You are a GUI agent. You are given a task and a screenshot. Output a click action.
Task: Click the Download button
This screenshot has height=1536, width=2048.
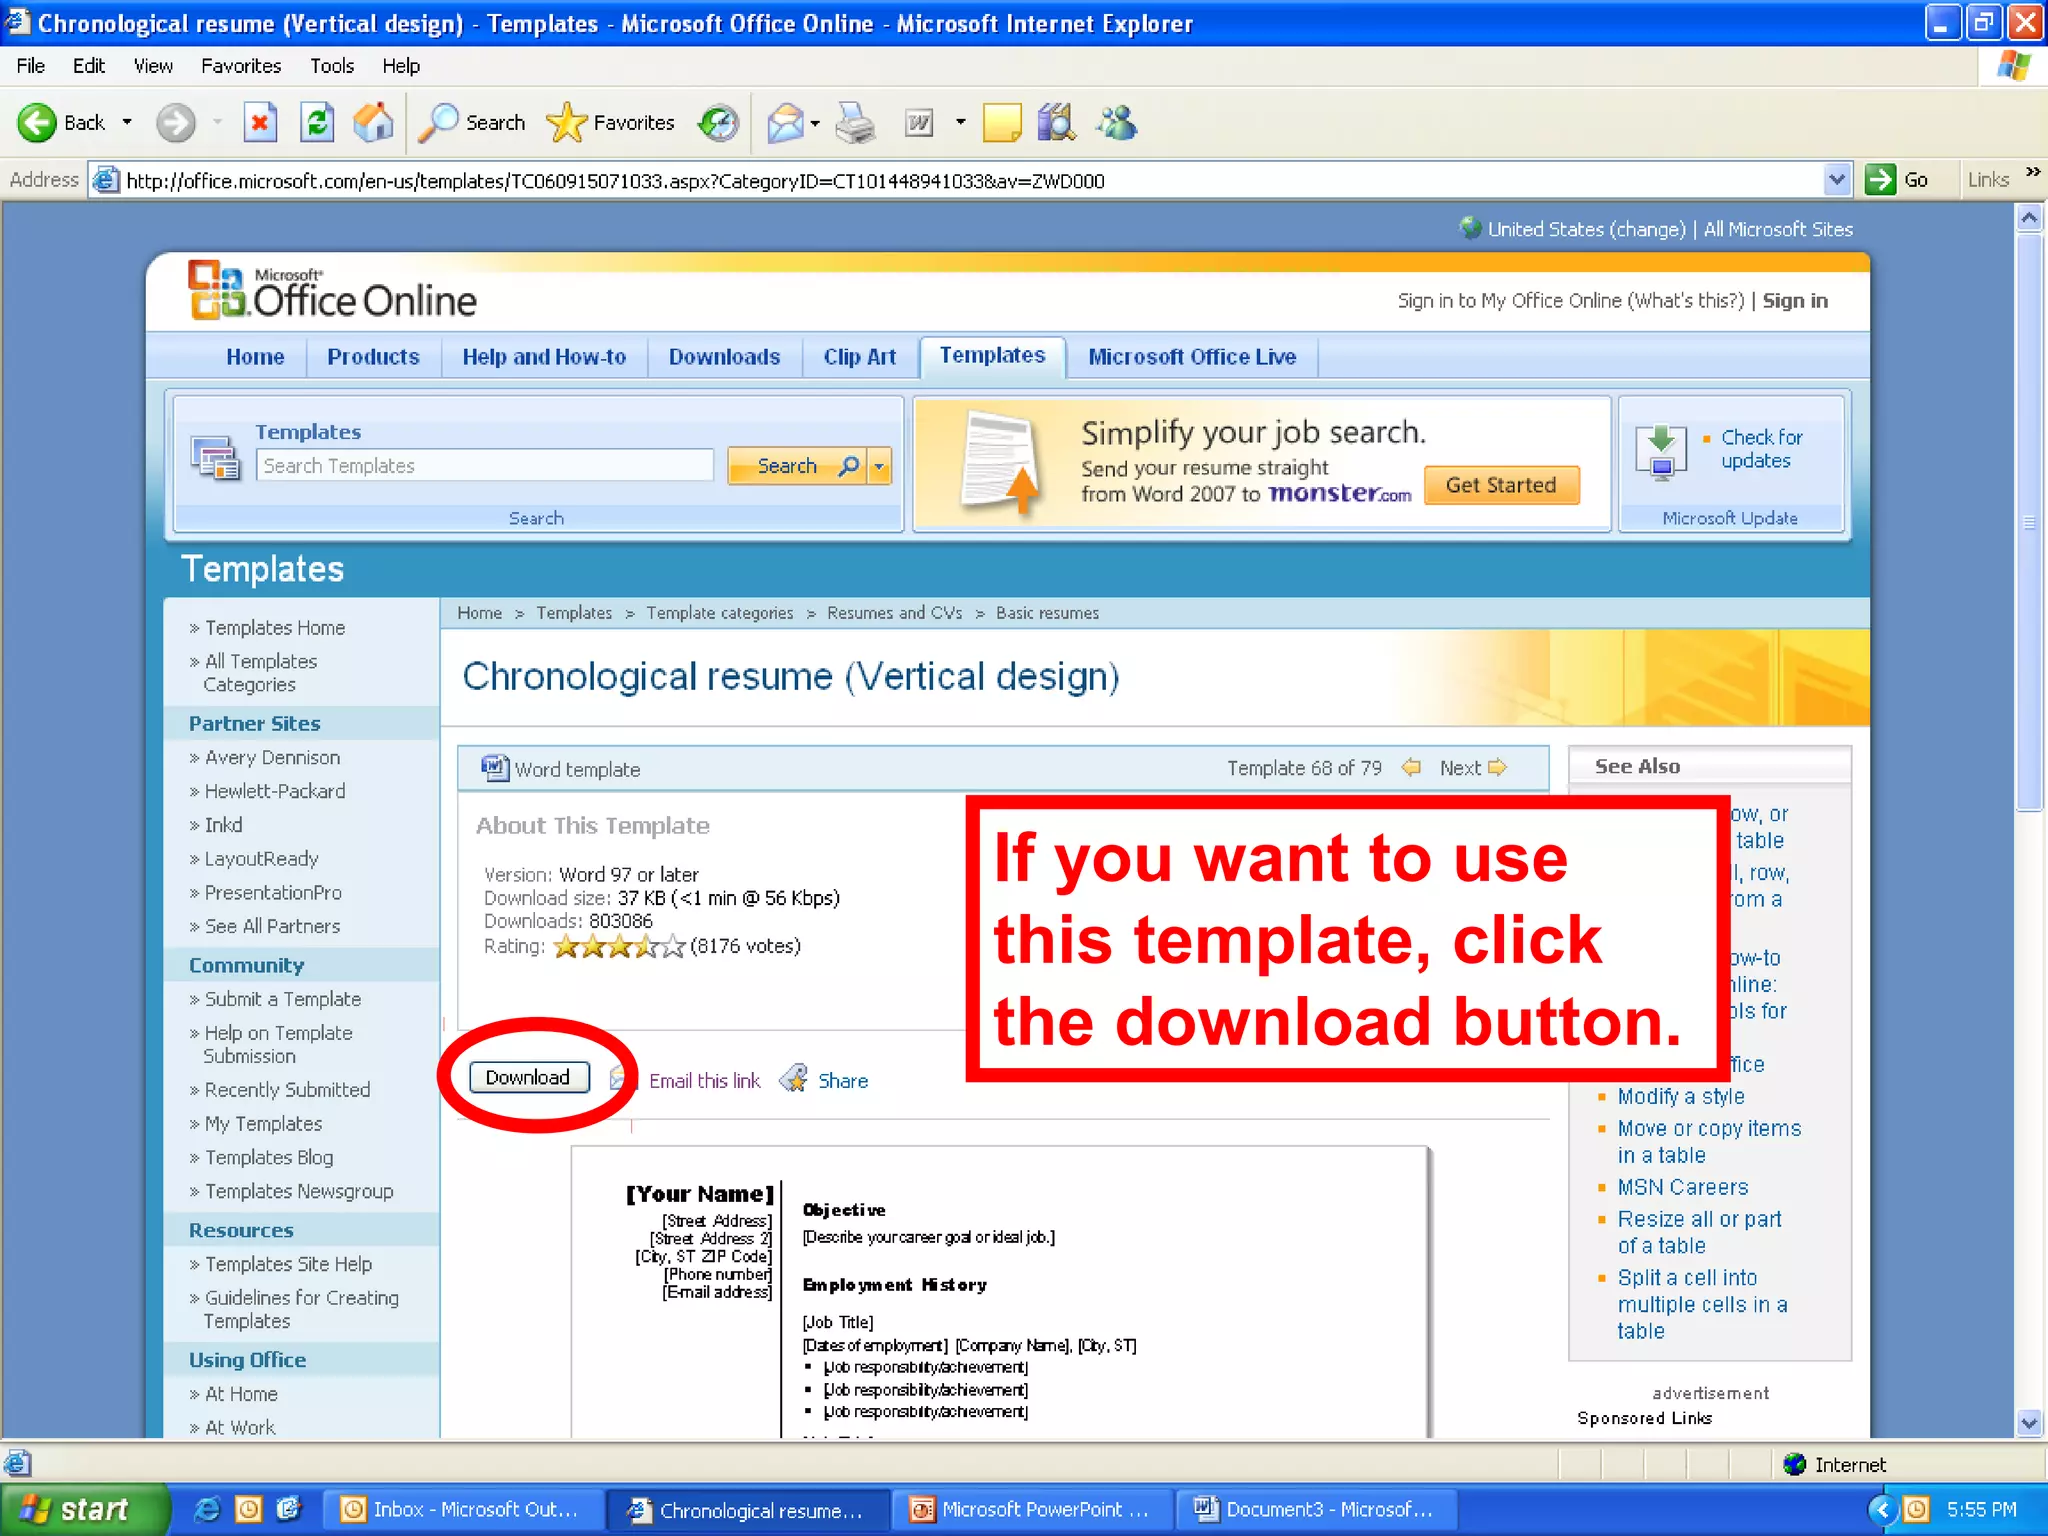coord(528,1077)
